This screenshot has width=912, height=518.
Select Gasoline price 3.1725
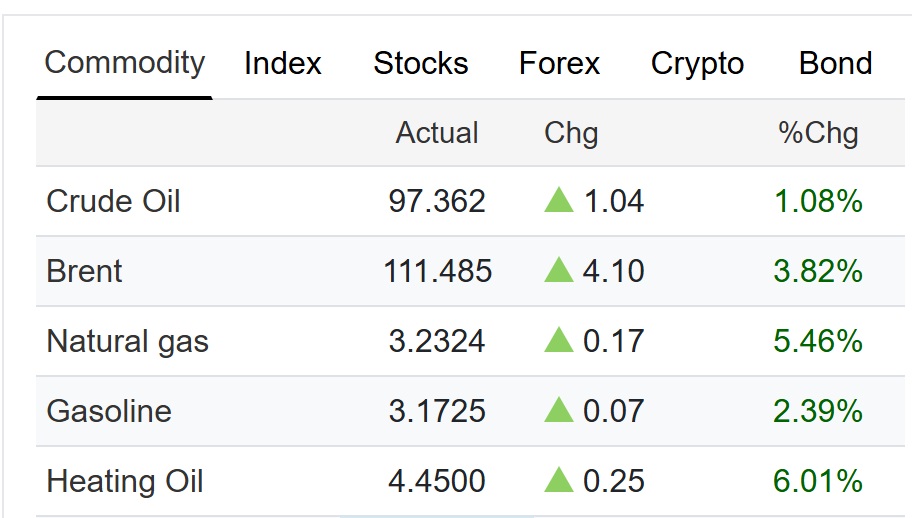(437, 411)
